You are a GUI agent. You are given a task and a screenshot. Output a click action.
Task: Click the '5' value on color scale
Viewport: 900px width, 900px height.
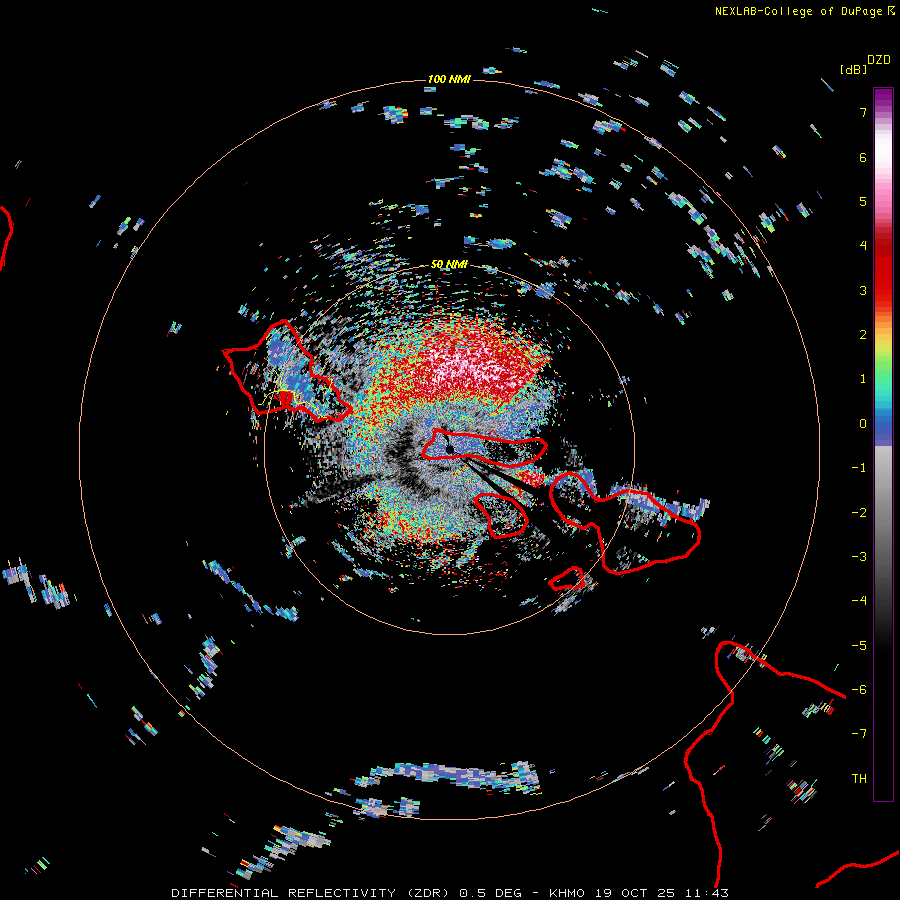[863, 201]
